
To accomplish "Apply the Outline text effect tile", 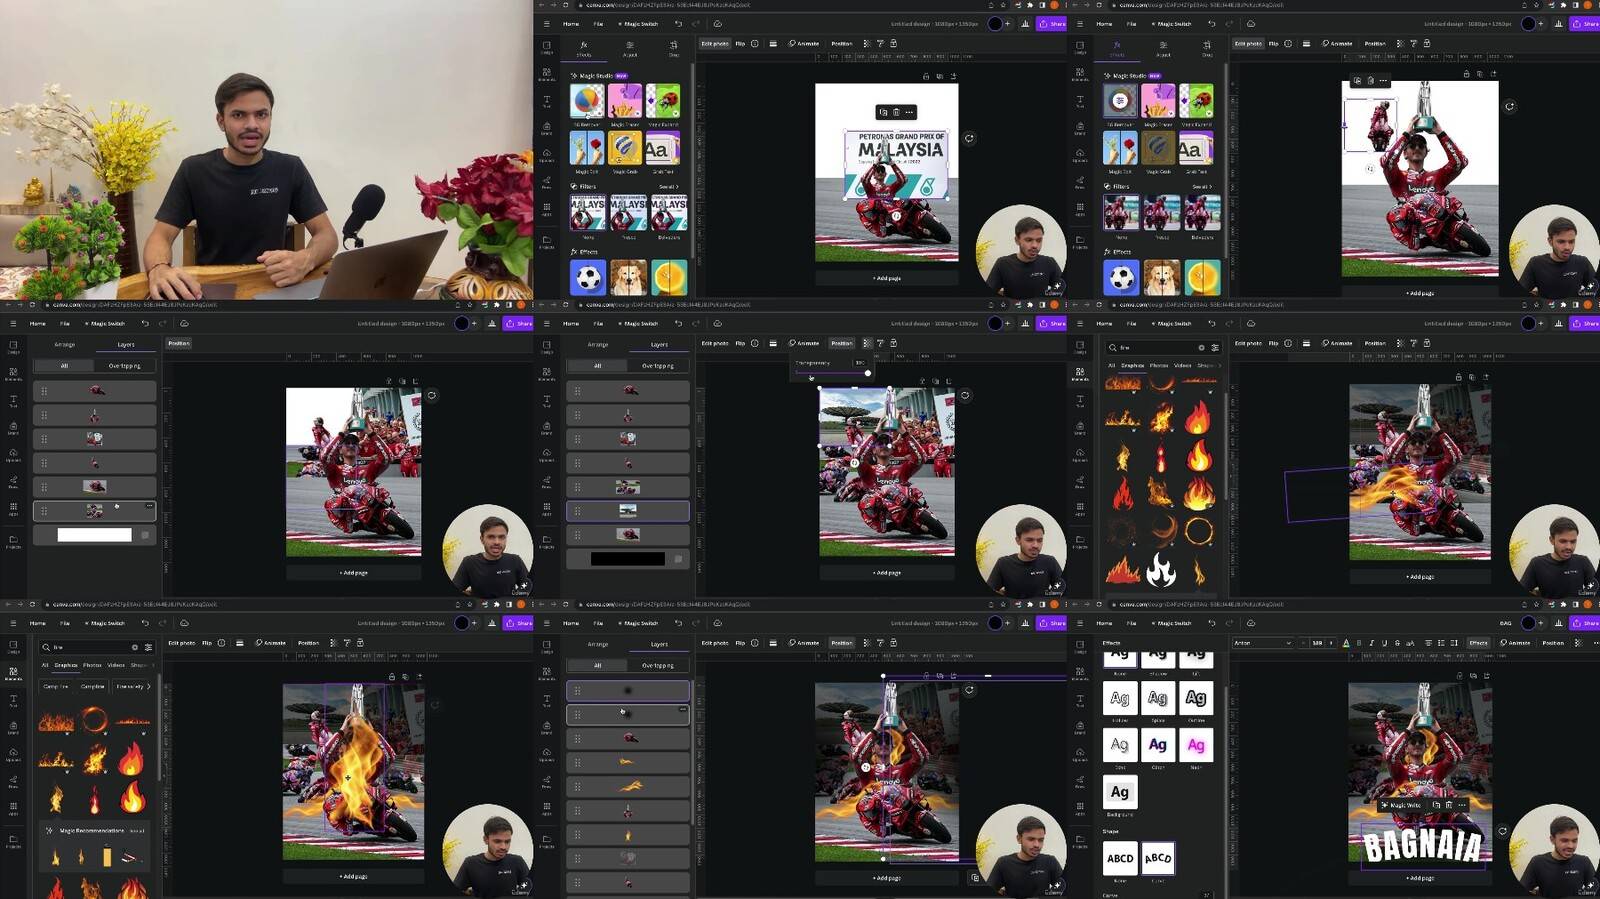I will pos(1196,698).
